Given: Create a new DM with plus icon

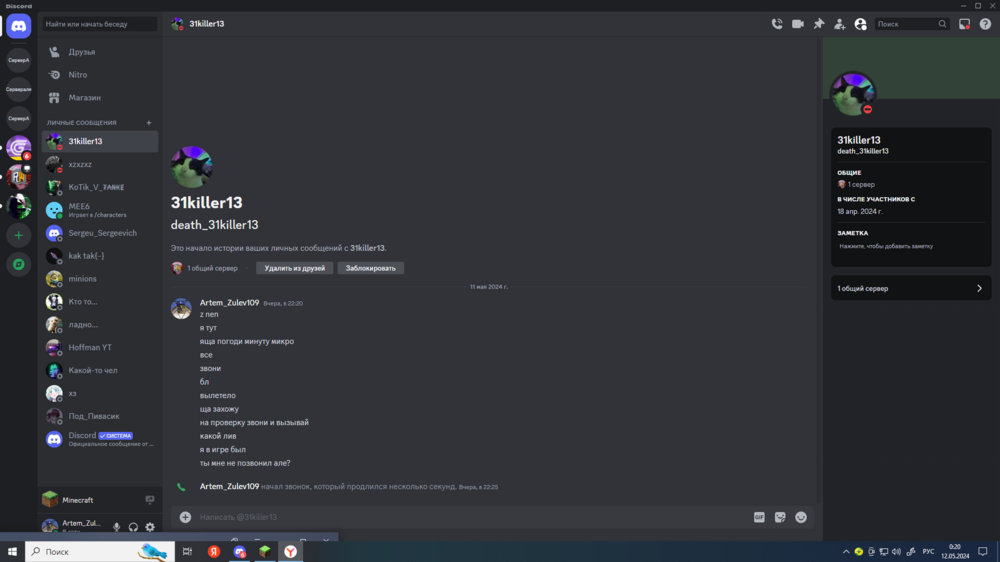Looking at the screenshot, I should click(x=149, y=122).
